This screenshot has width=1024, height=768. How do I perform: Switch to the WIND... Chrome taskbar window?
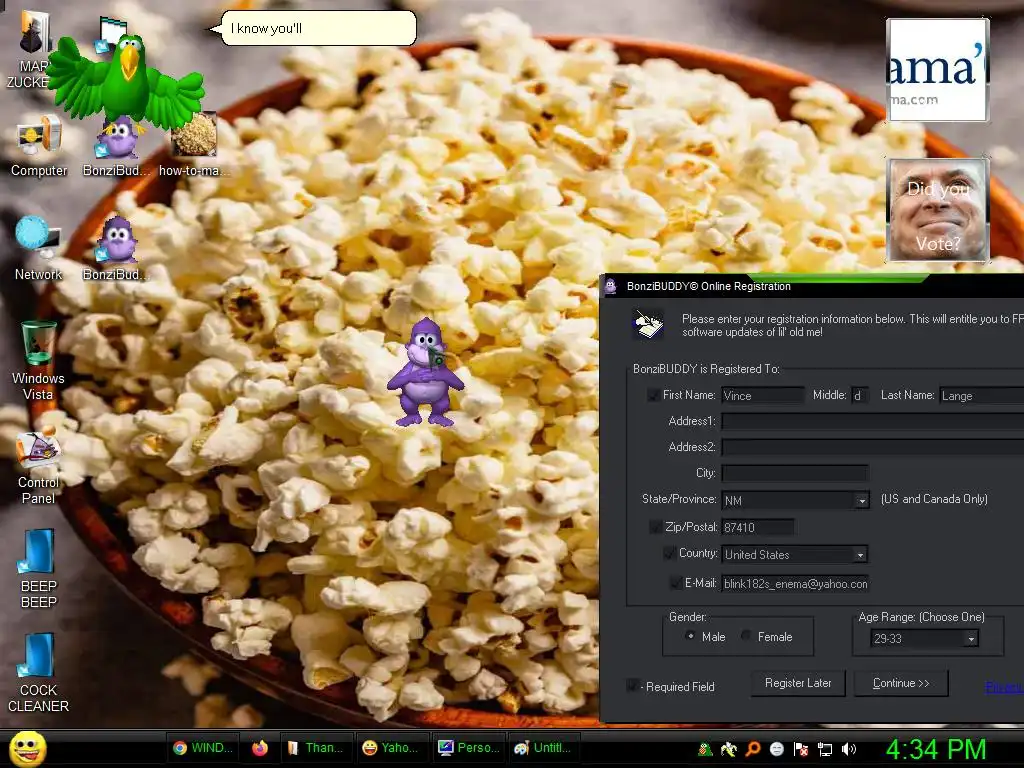pyautogui.click(x=201, y=748)
